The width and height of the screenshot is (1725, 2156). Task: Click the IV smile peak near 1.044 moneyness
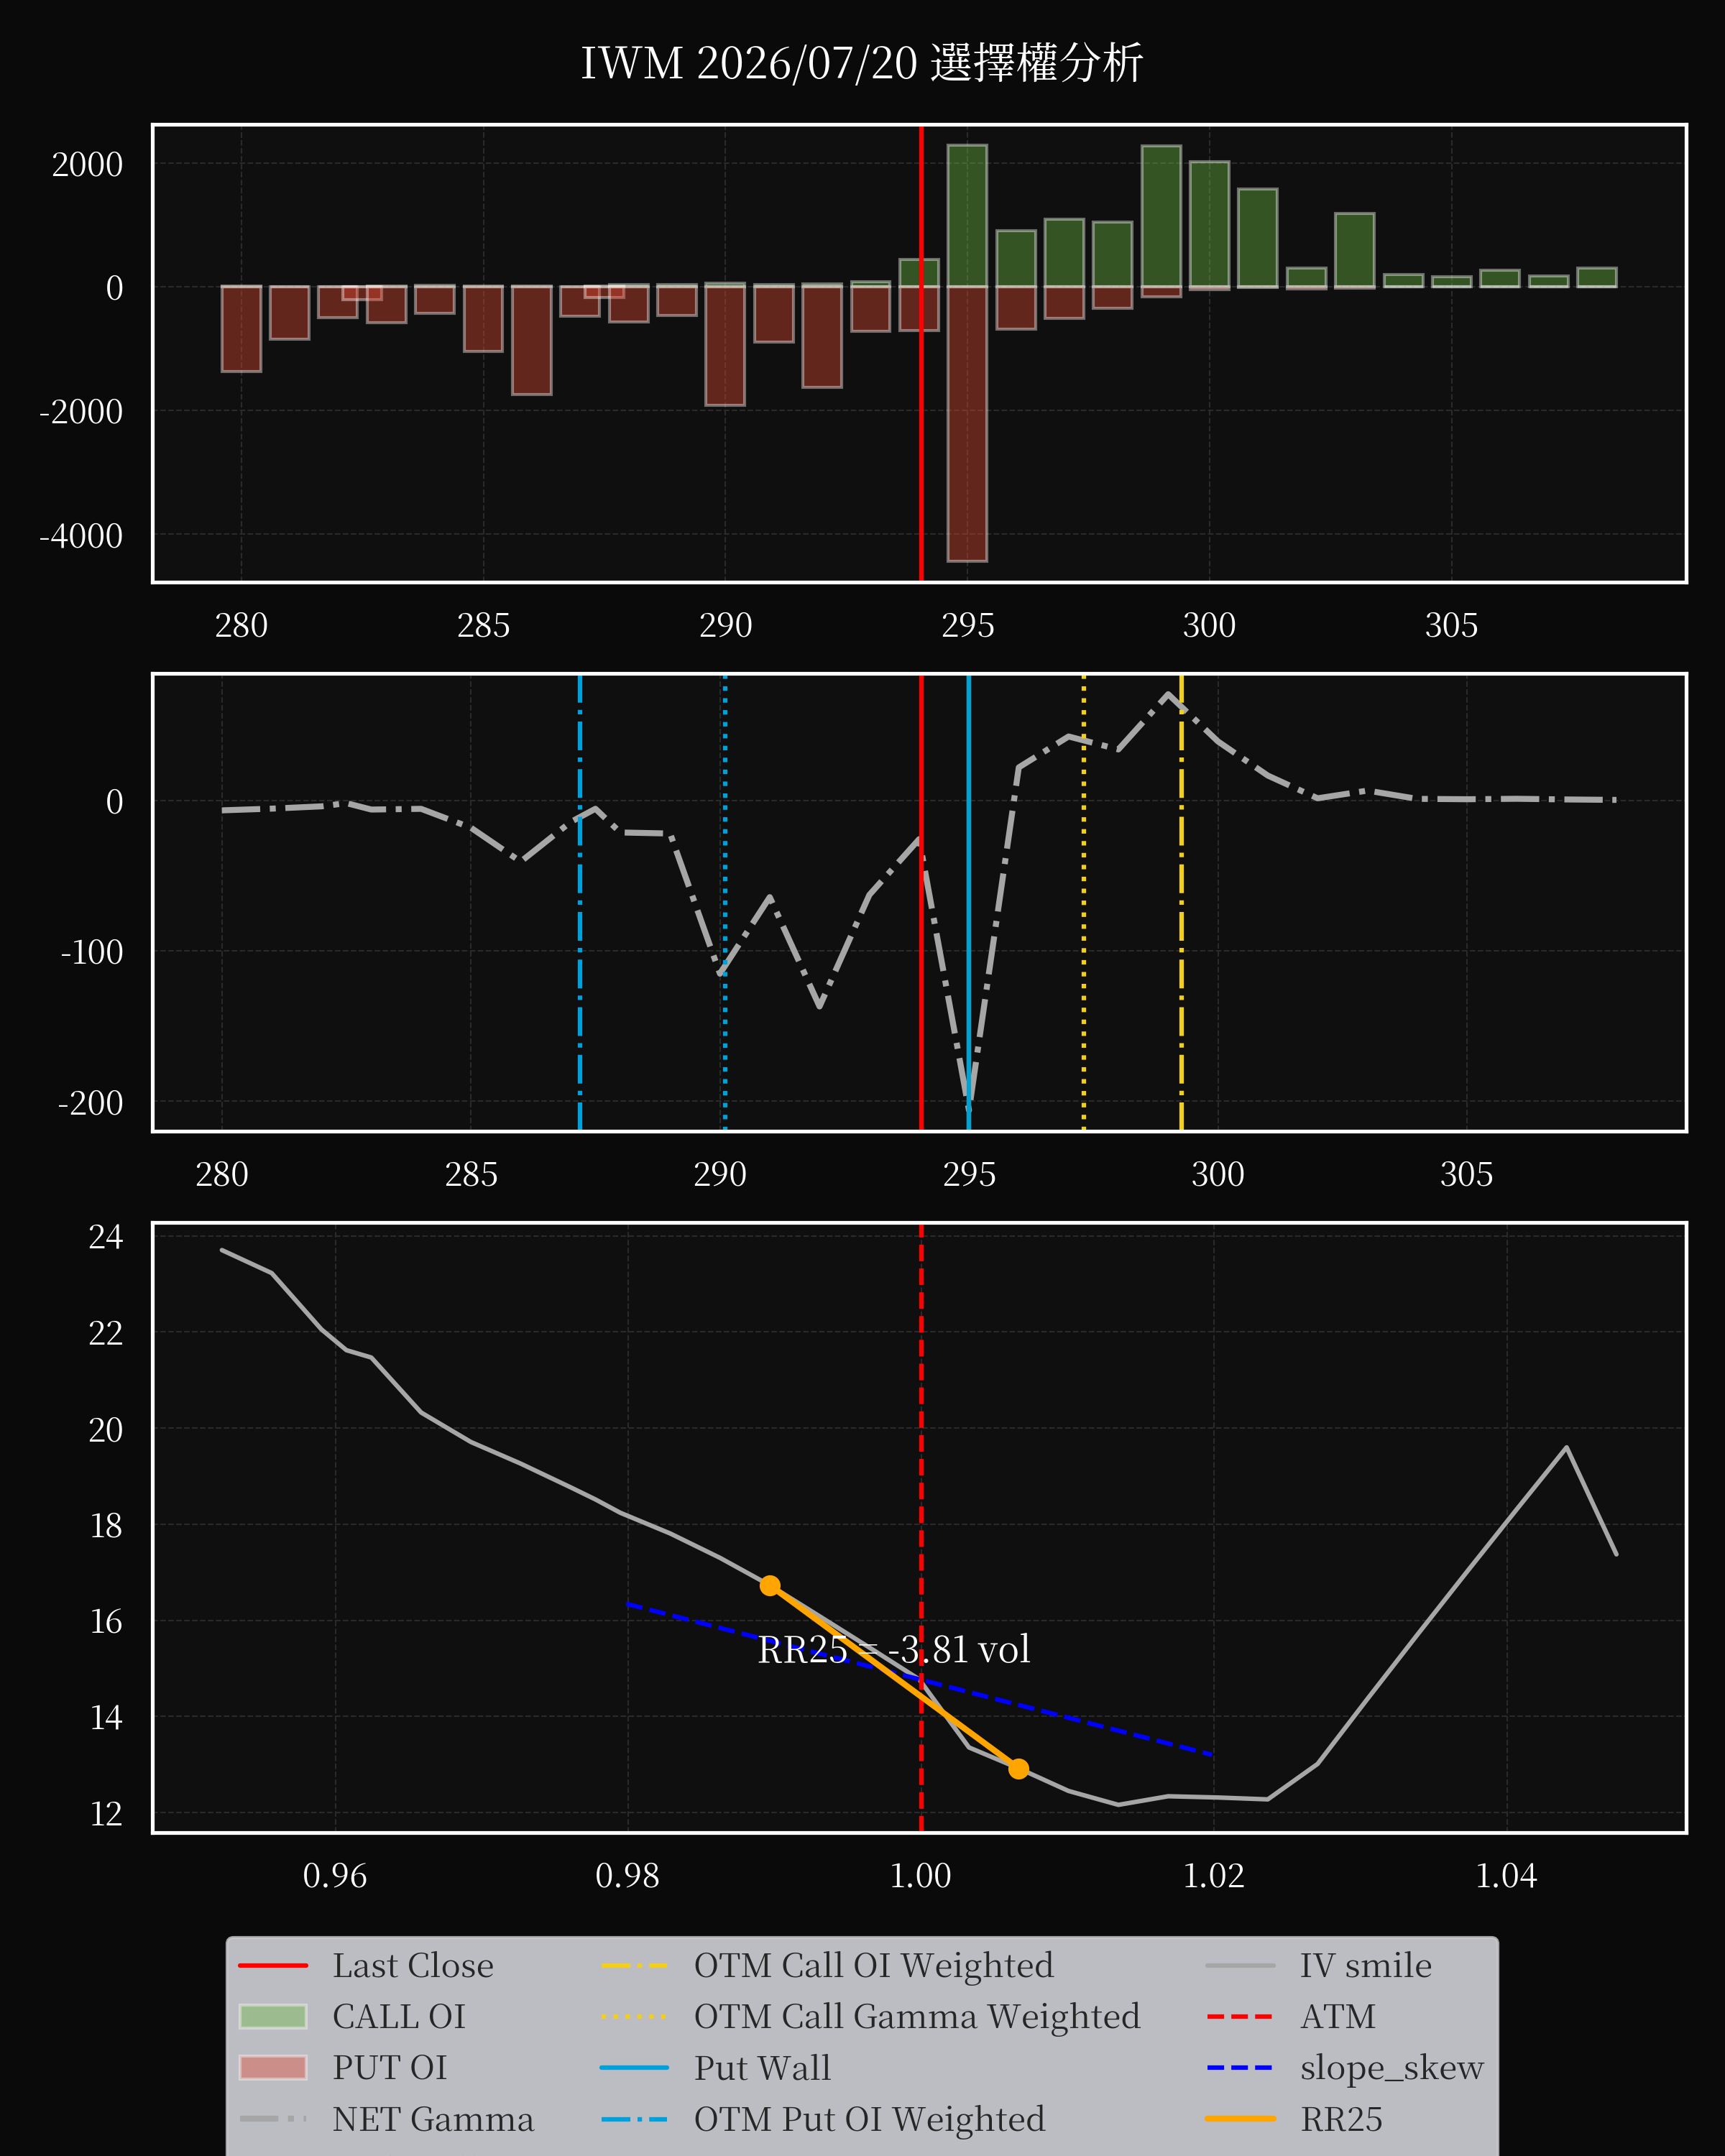[x=1566, y=1447]
